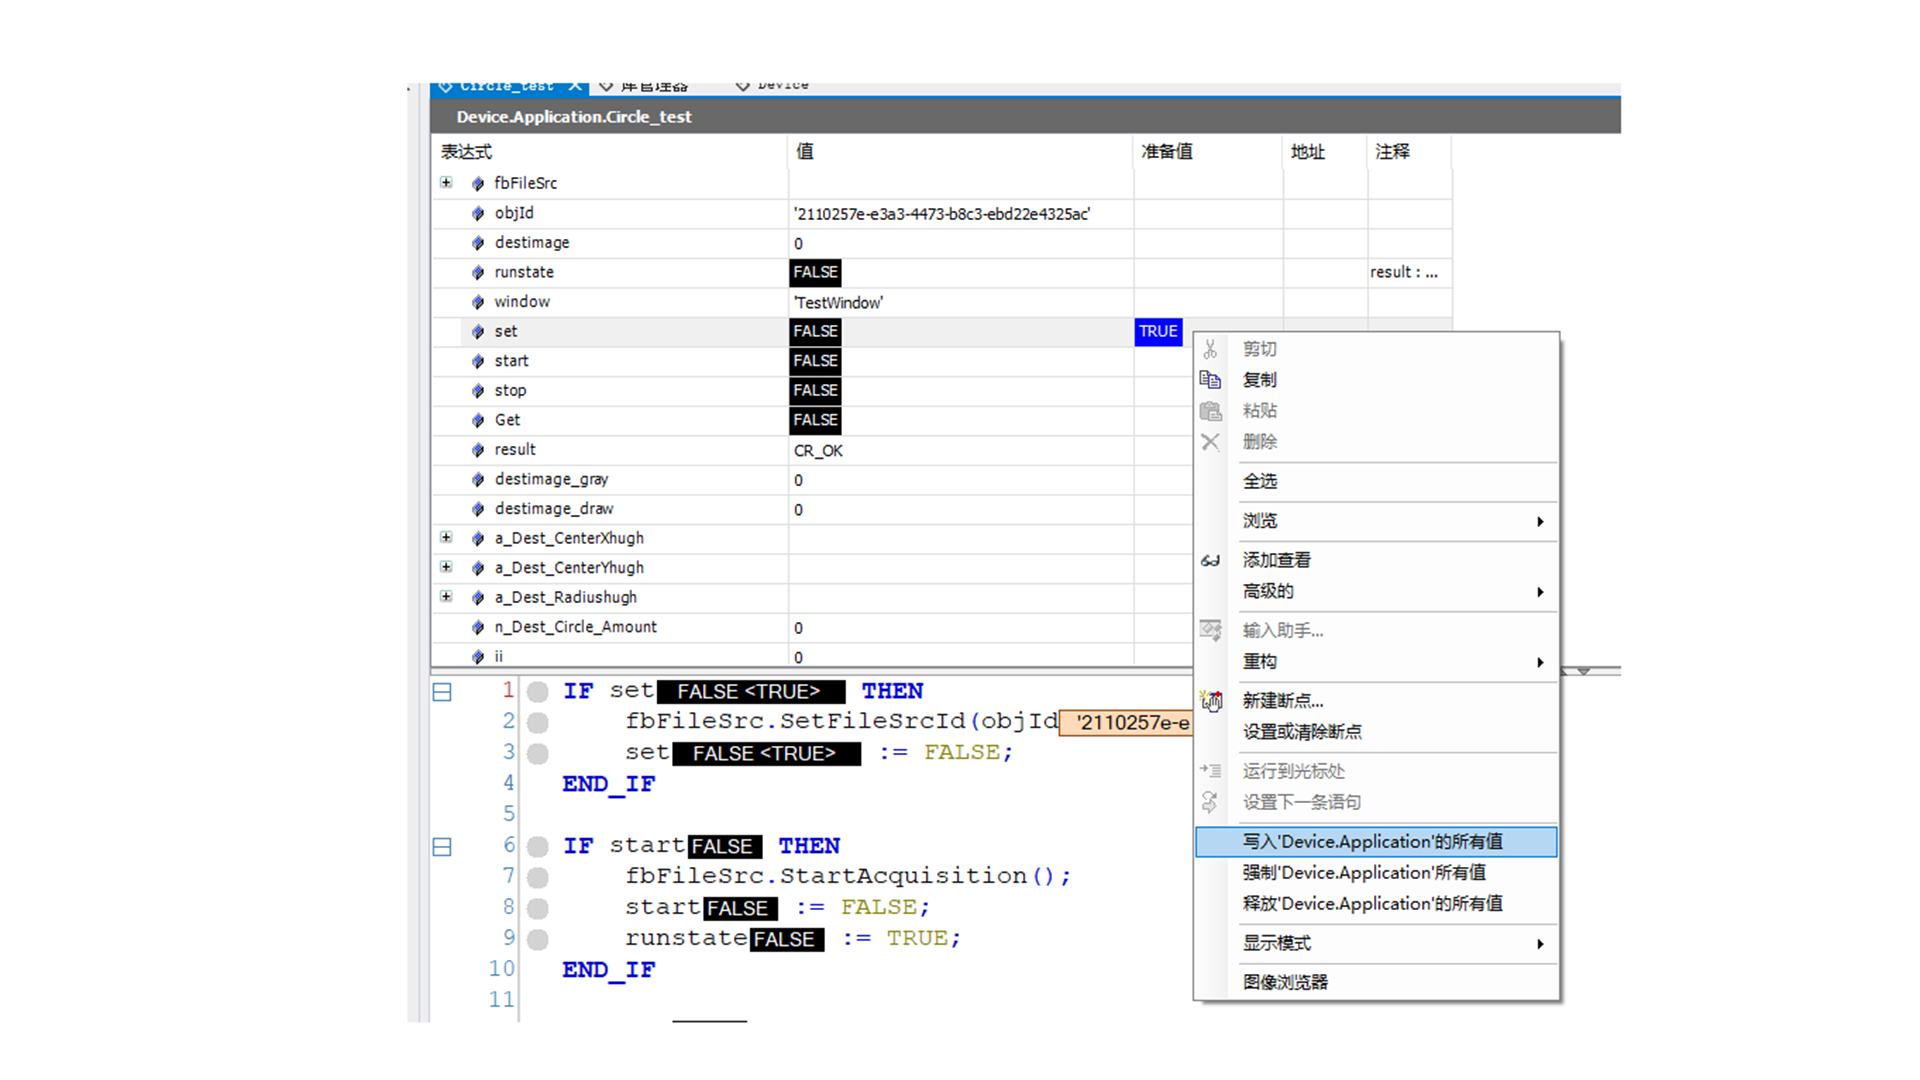The width and height of the screenshot is (1920, 1080).
Task: Choose 强制'Device.Application'所有值
Action: (x=1364, y=873)
